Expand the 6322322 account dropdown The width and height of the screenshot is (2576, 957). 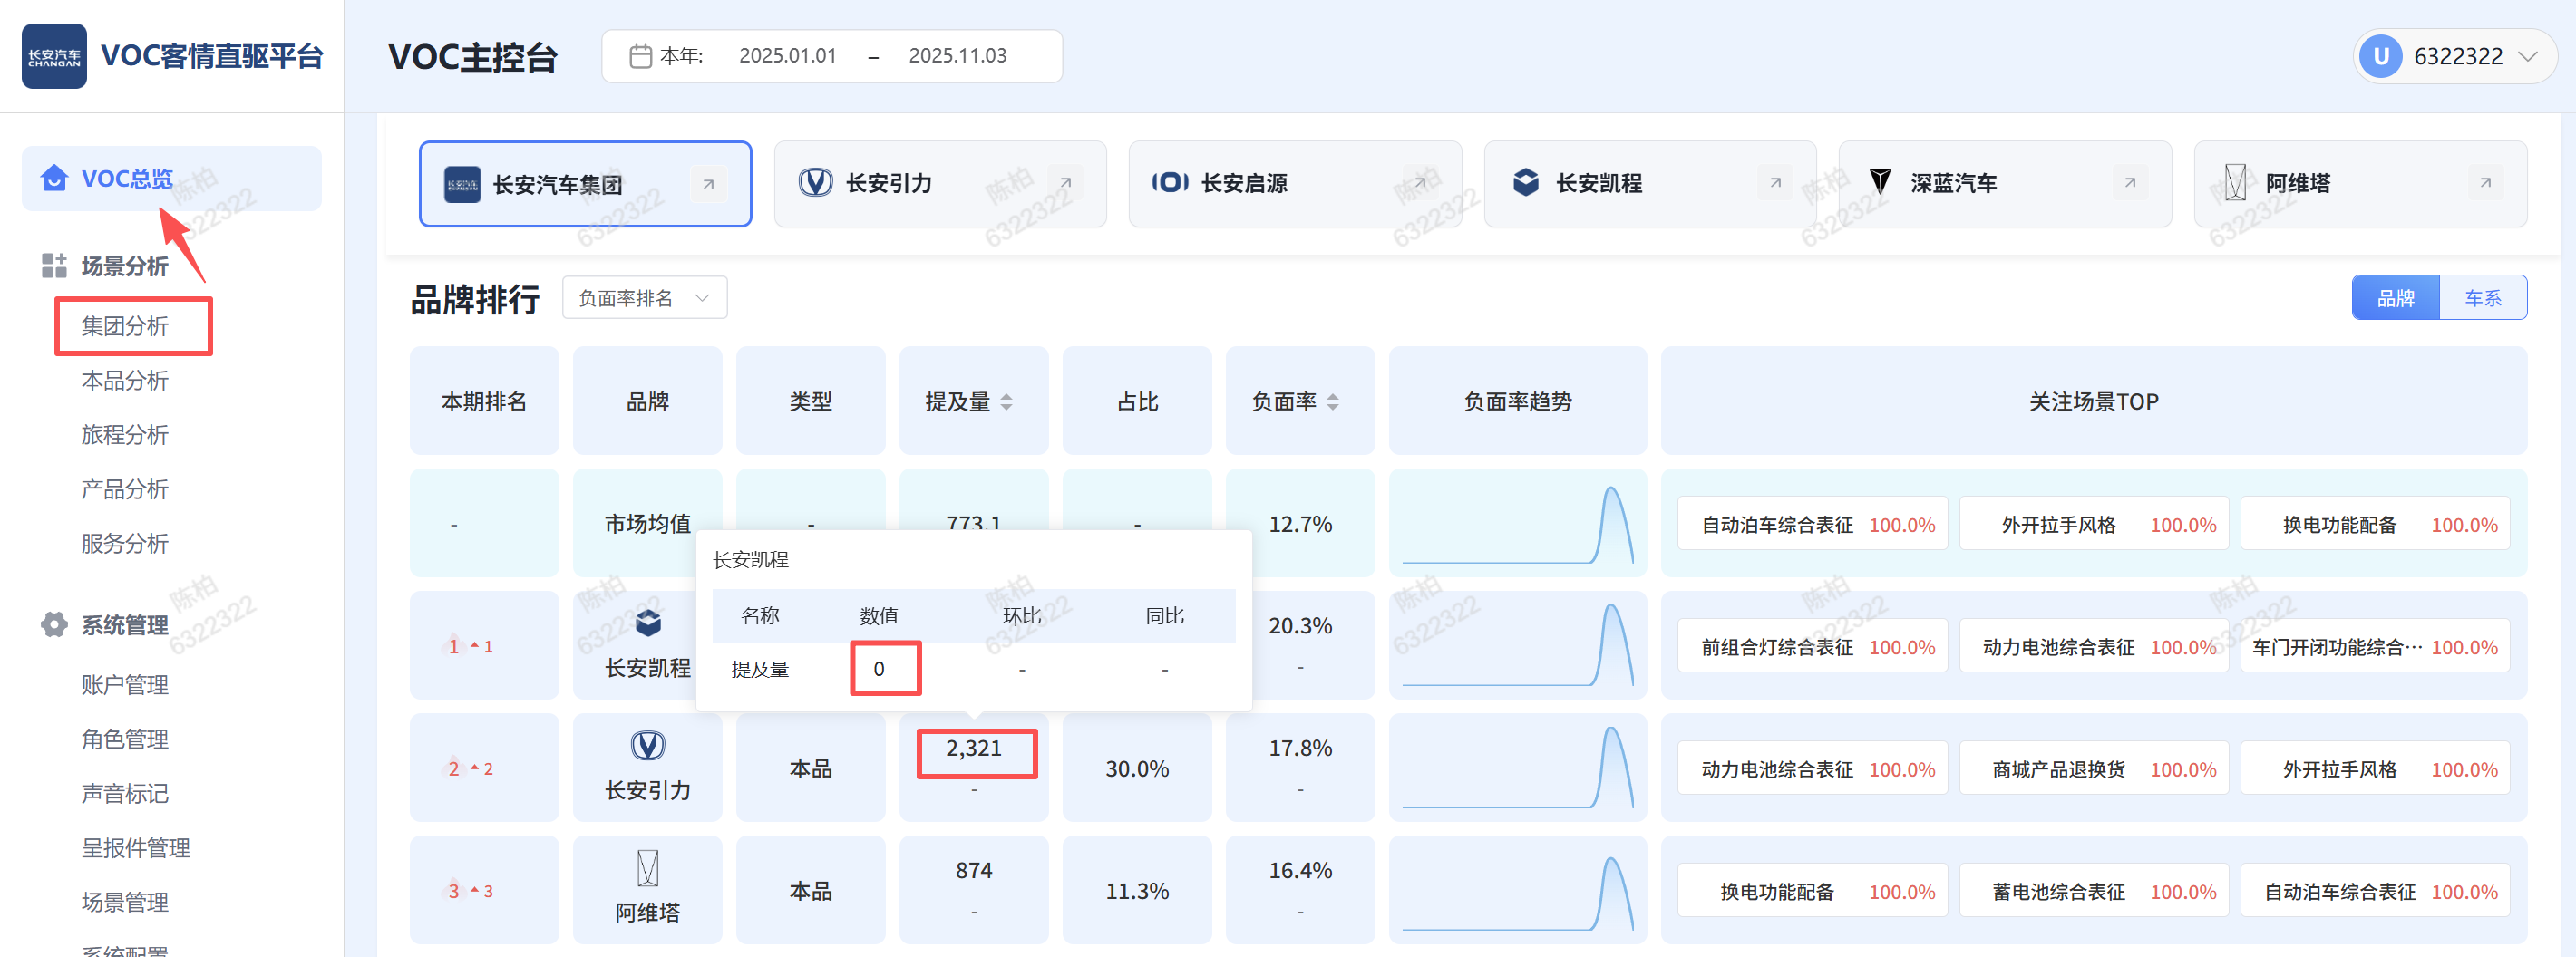tap(2527, 56)
